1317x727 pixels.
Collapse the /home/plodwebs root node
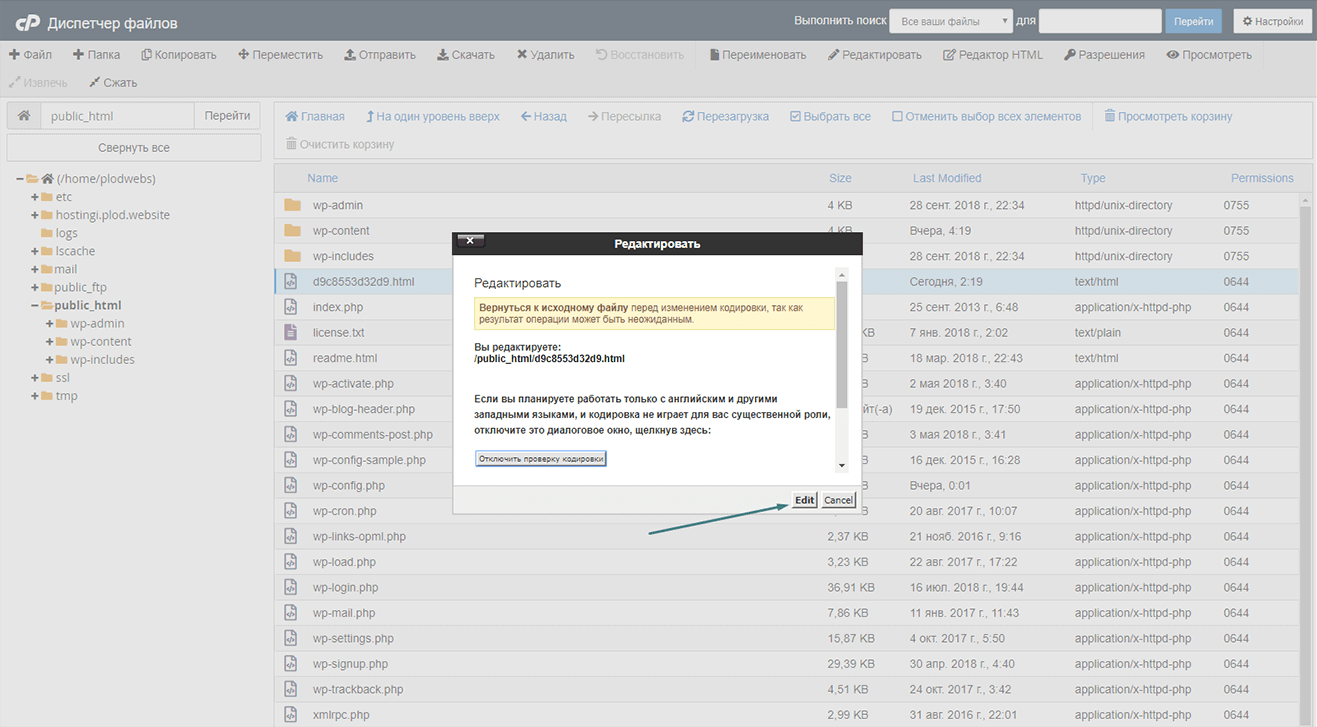tap(20, 179)
